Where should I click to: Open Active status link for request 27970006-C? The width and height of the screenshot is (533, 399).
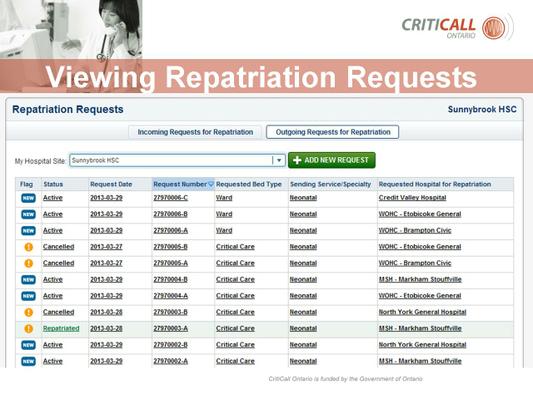[53, 198]
